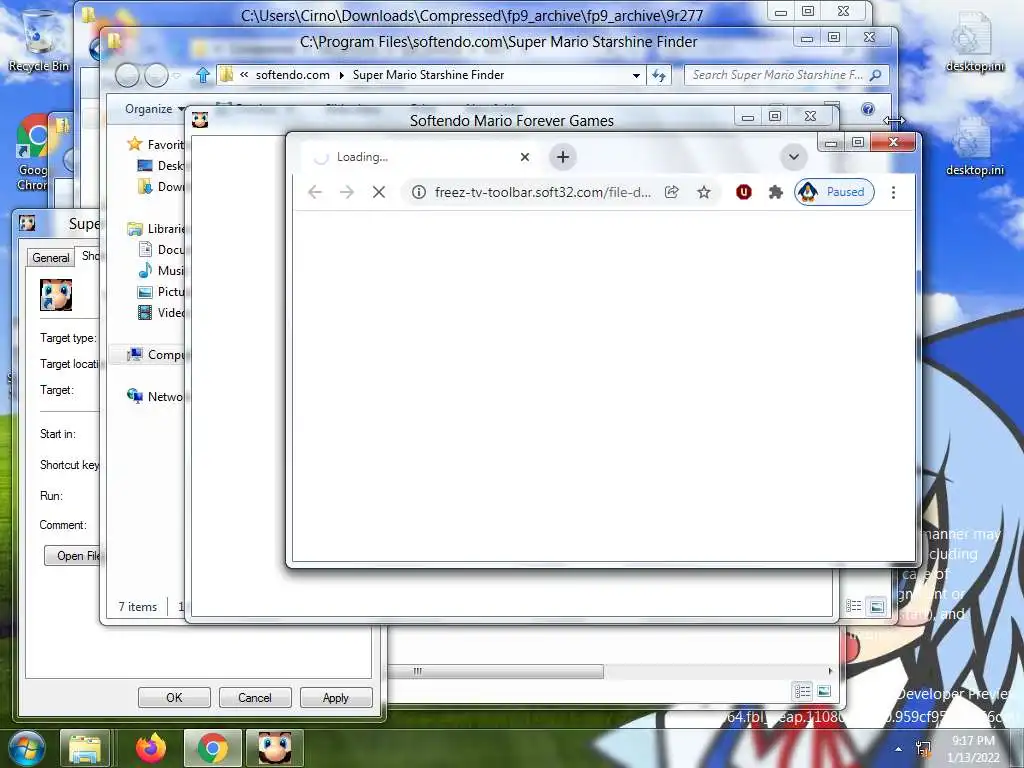Click Explorer's round Back button

(x=127, y=76)
